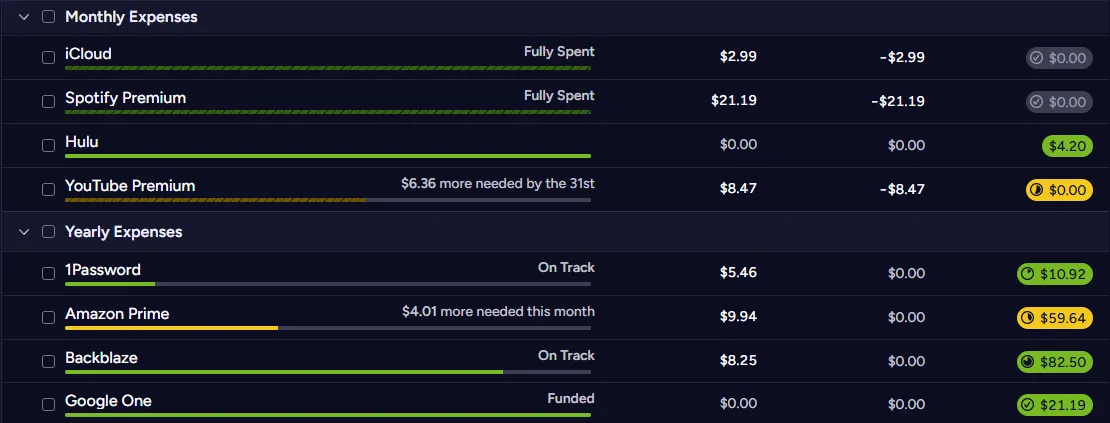The image size is (1110, 423).
Task: Click Amazon Prime's yellow progress bar
Action: click(171, 328)
